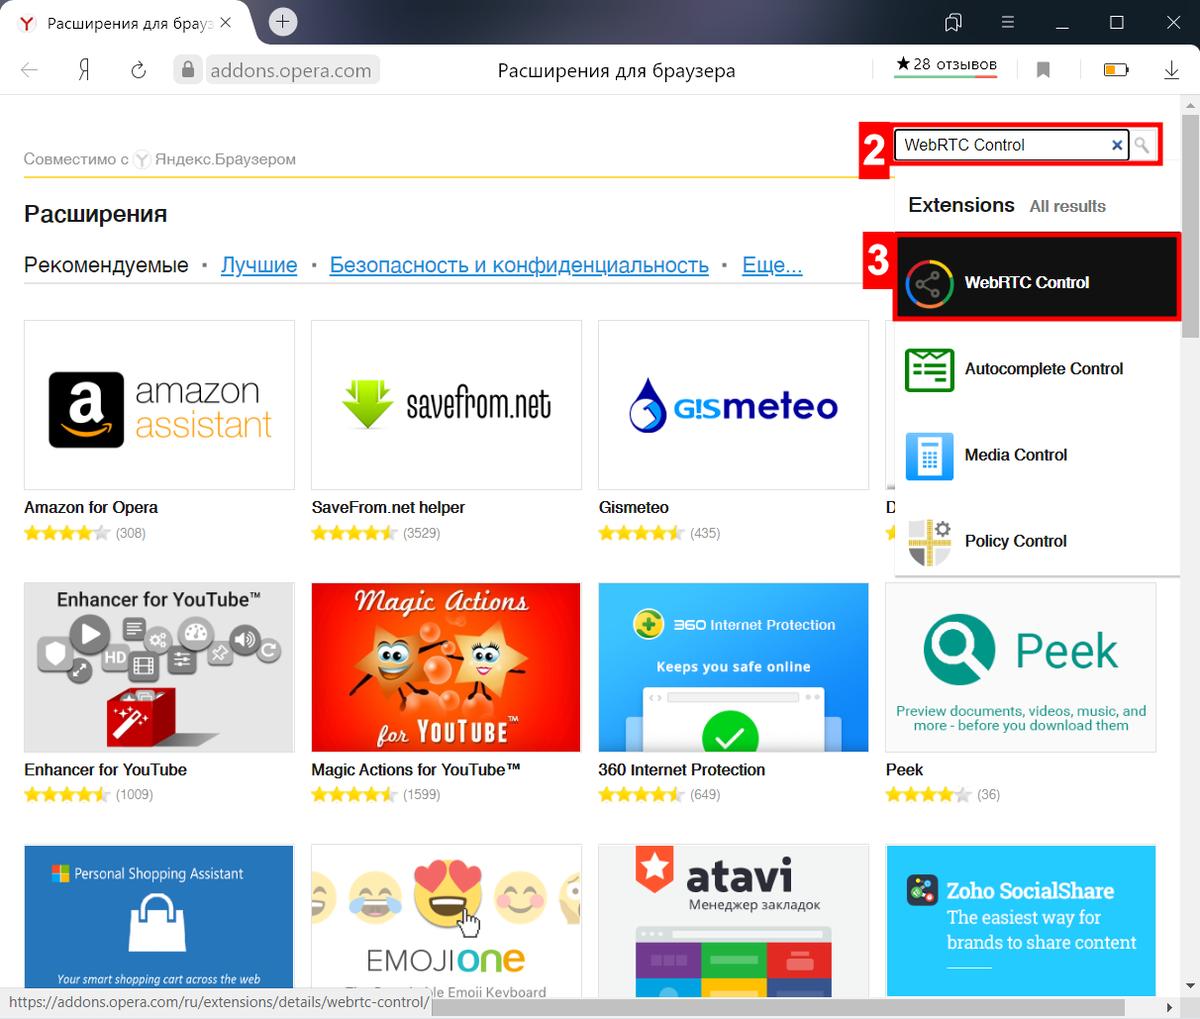The width and height of the screenshot is (1200, 1019).
Task: Click the Magic Actions for YouTube™ title
Action: pos(416,769)
